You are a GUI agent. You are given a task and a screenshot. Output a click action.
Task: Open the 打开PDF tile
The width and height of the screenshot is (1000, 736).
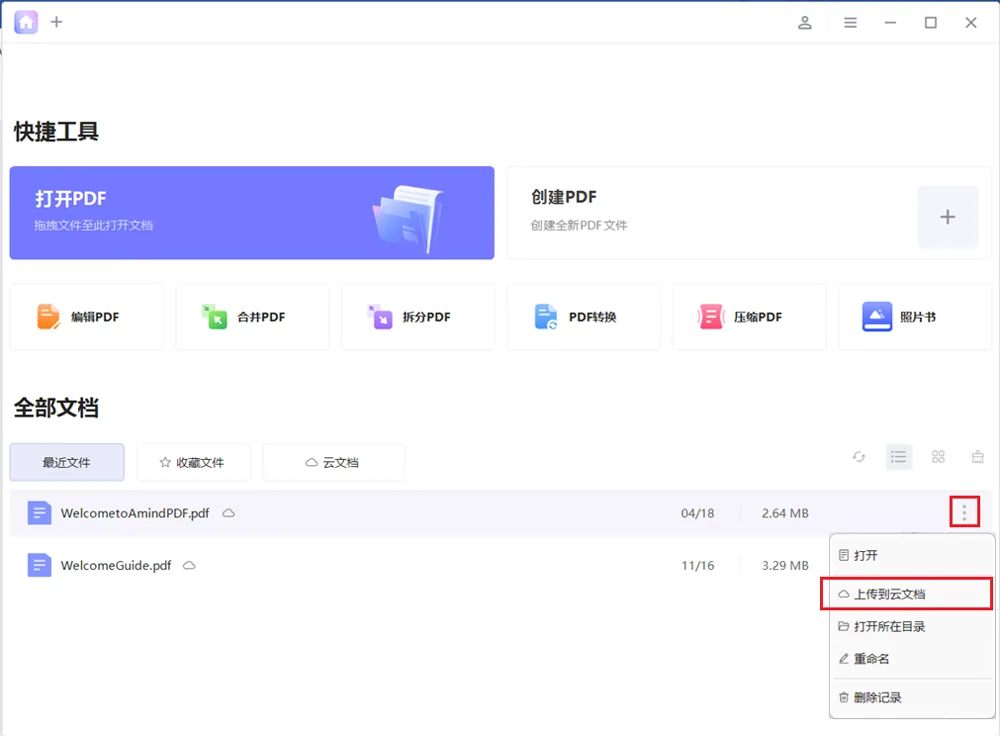(x=252, y=213)
